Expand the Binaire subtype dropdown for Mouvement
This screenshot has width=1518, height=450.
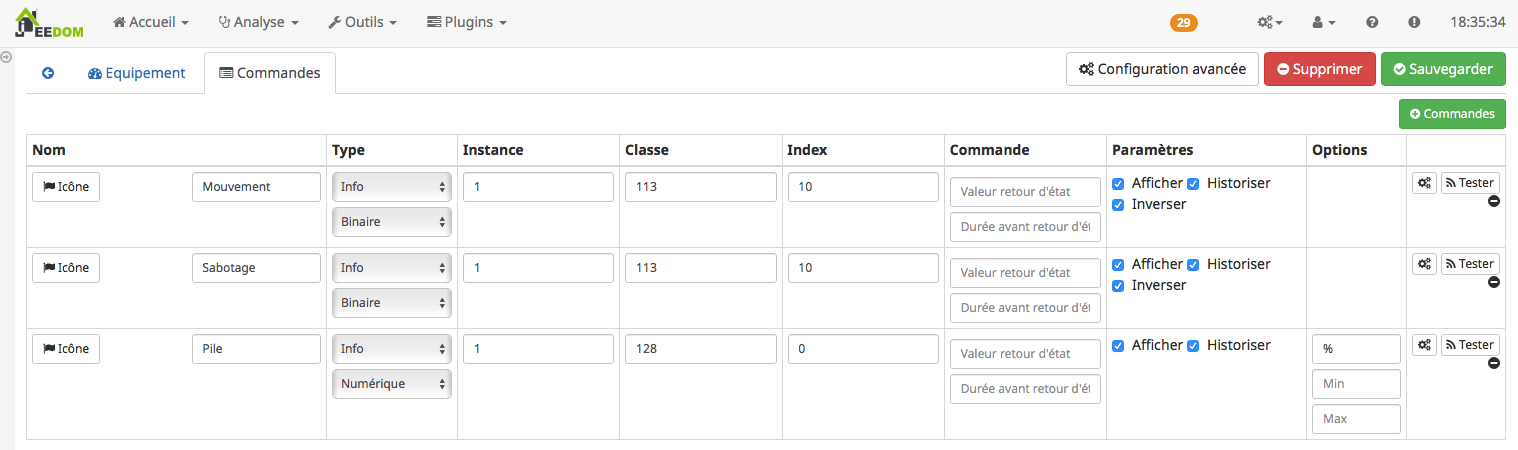(392, 222)
